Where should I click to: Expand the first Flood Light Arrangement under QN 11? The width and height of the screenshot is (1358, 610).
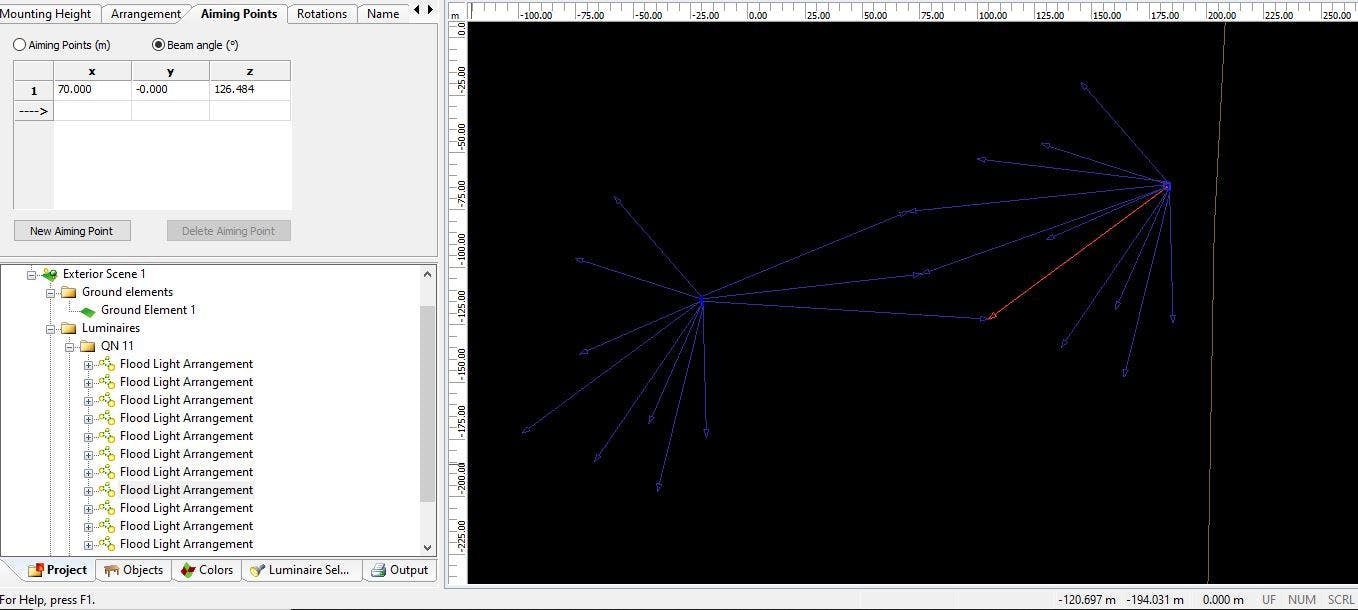tap(88, 364)
